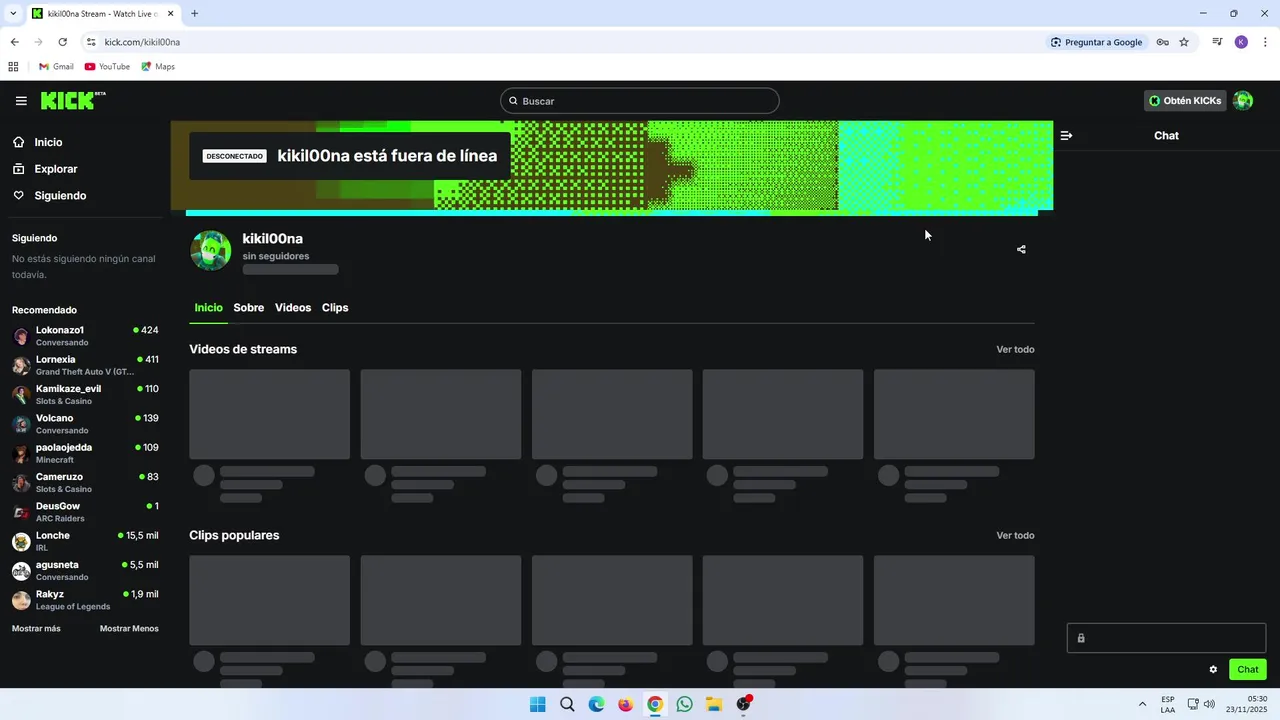
Task: Open password manager key icon
Action: 1162,42
